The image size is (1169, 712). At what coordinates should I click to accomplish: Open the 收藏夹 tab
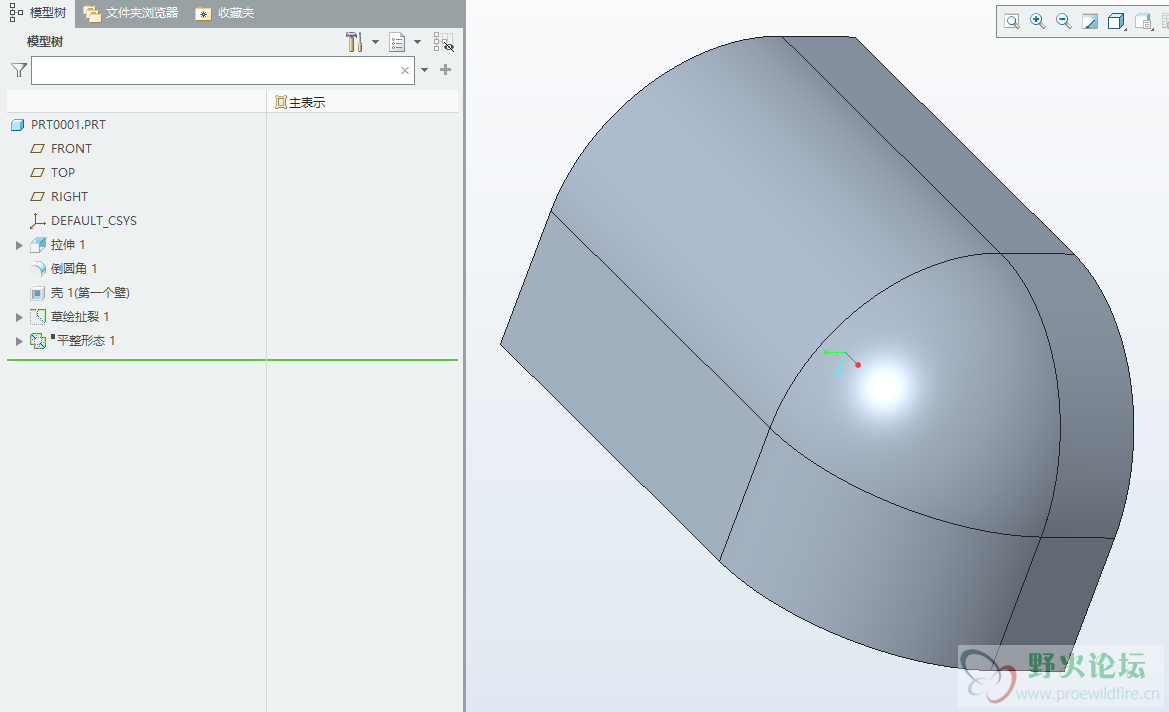tap(224, 13)
